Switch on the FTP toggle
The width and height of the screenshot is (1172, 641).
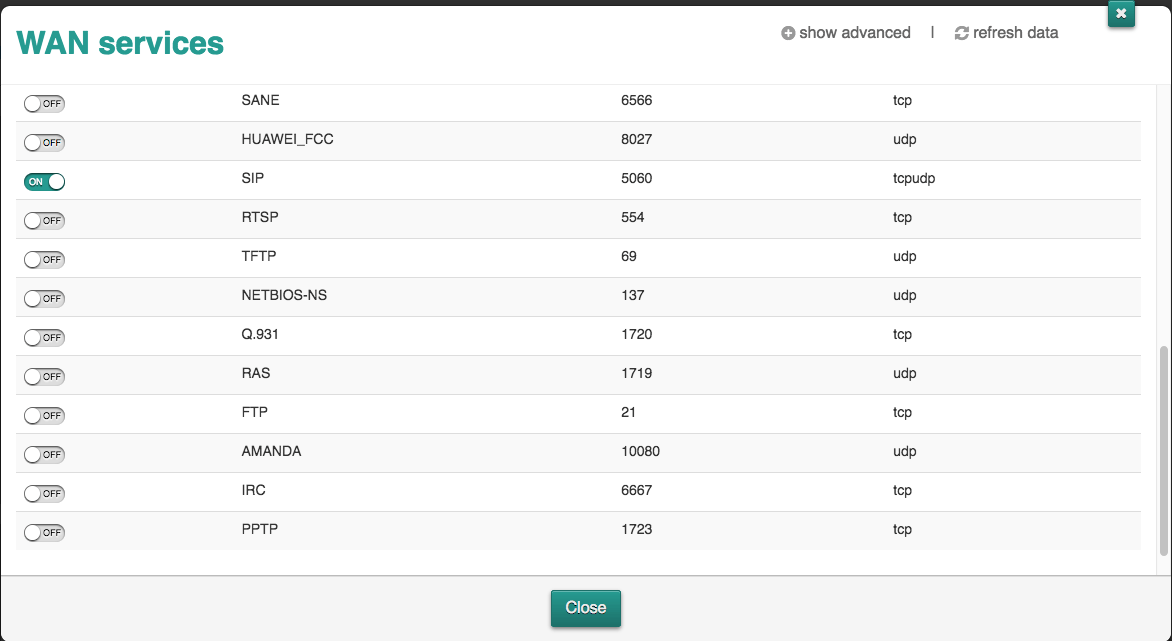(44, 415)
